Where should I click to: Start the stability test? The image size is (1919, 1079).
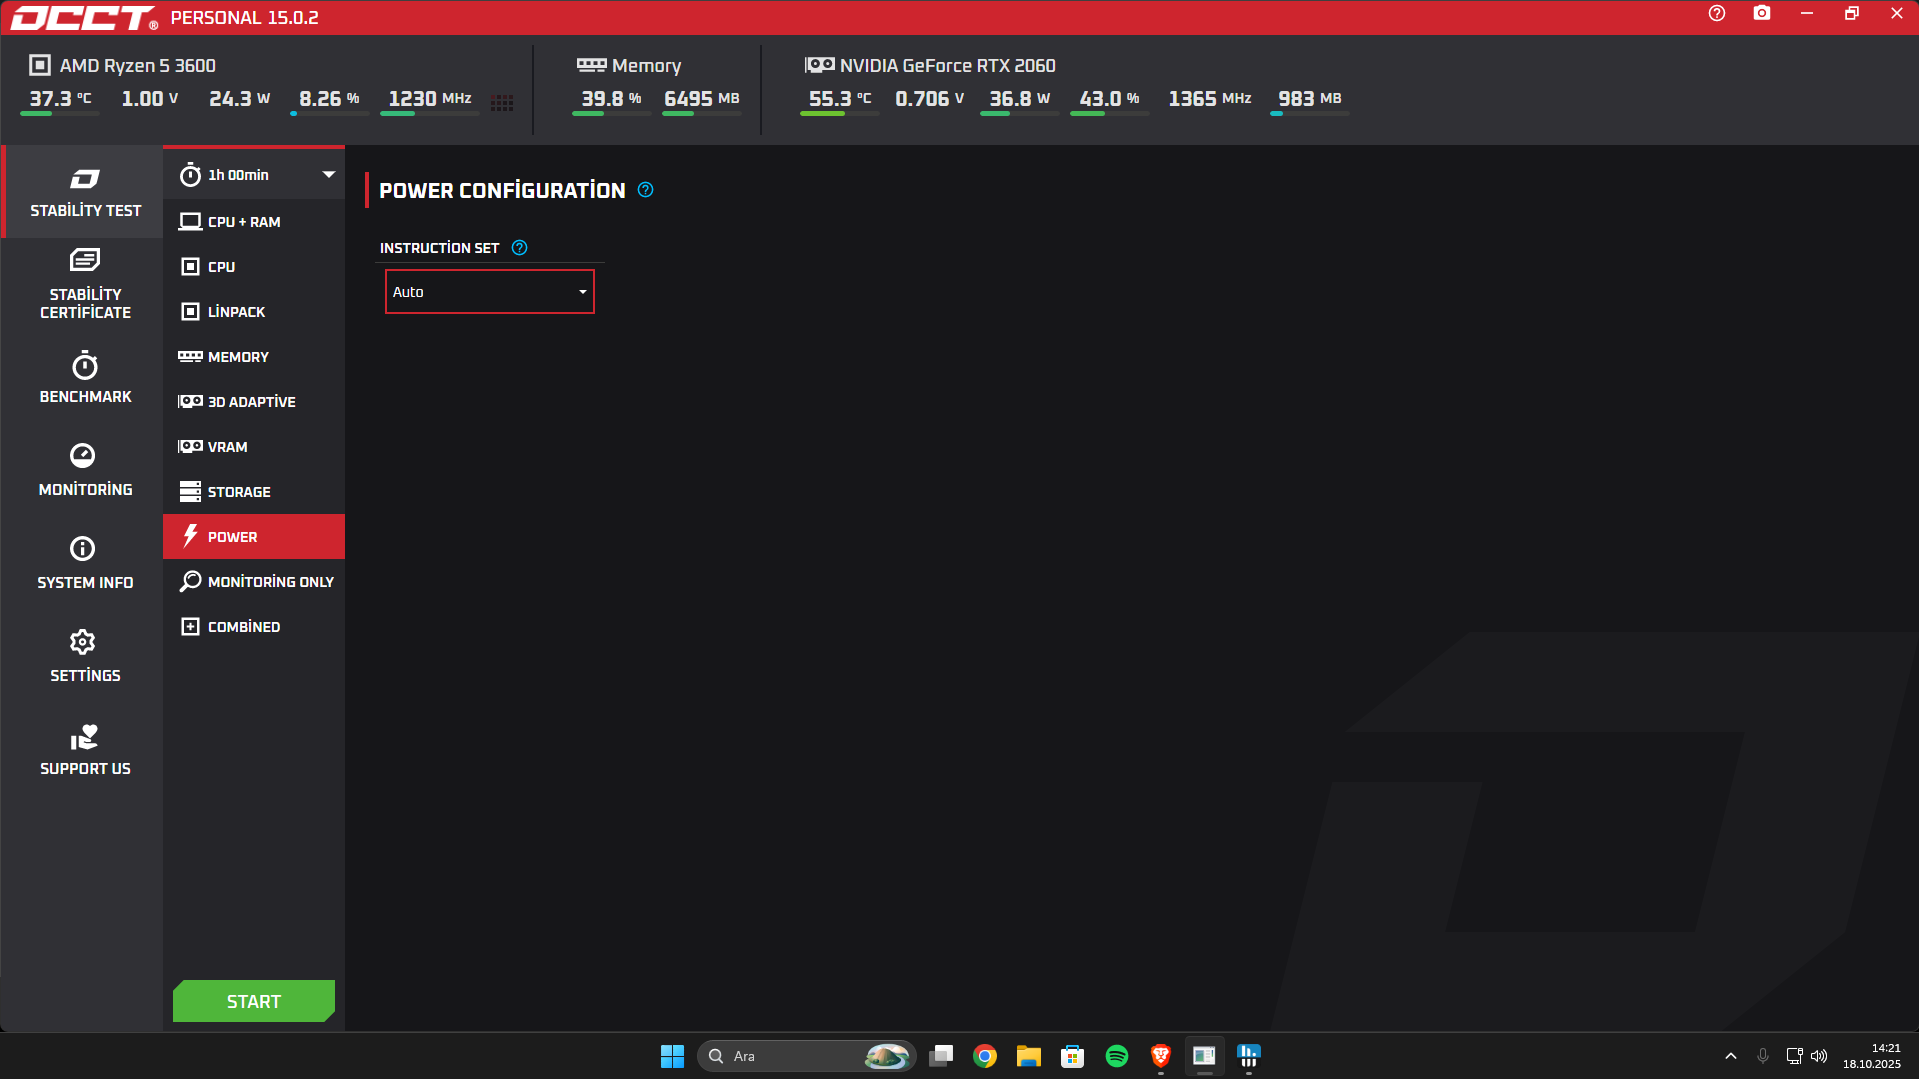254,1001
